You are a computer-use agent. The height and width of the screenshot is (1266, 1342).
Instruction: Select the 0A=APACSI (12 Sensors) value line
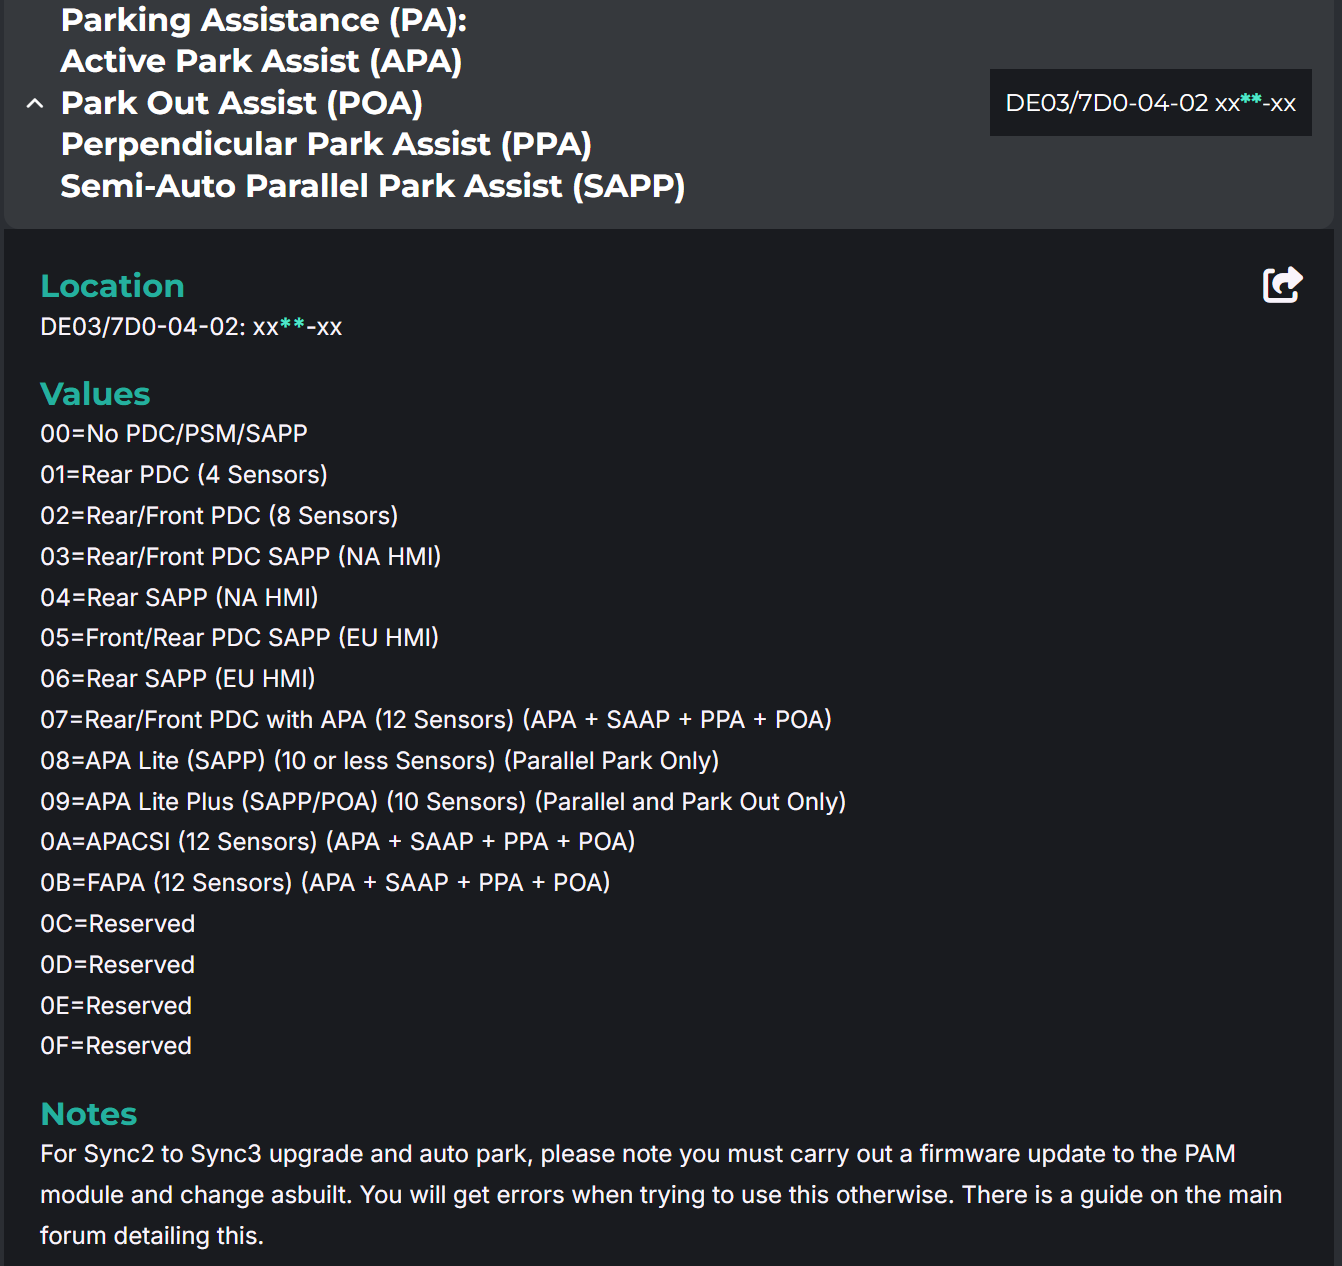(x=337, y=842)
